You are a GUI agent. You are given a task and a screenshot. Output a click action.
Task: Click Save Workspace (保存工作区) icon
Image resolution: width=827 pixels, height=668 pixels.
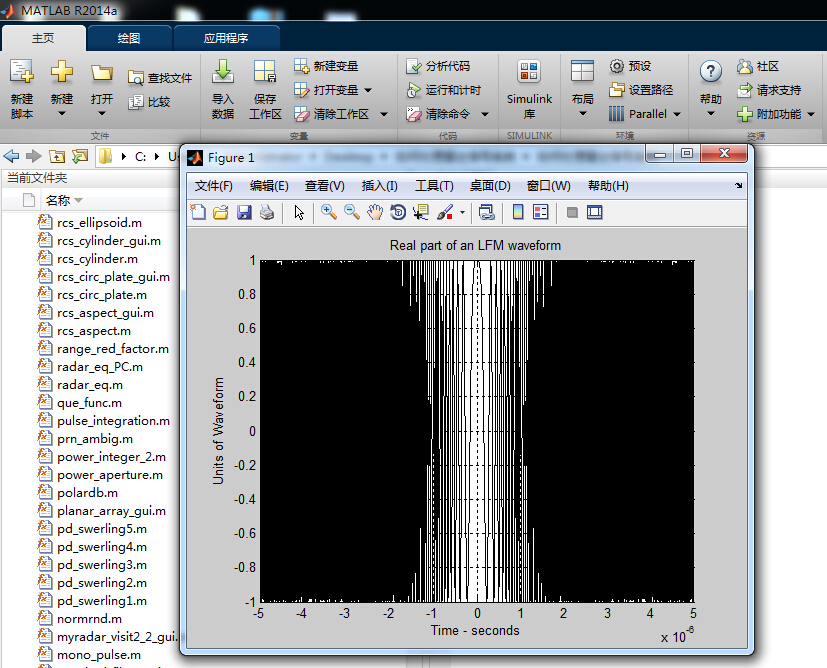tap(265, 72)
